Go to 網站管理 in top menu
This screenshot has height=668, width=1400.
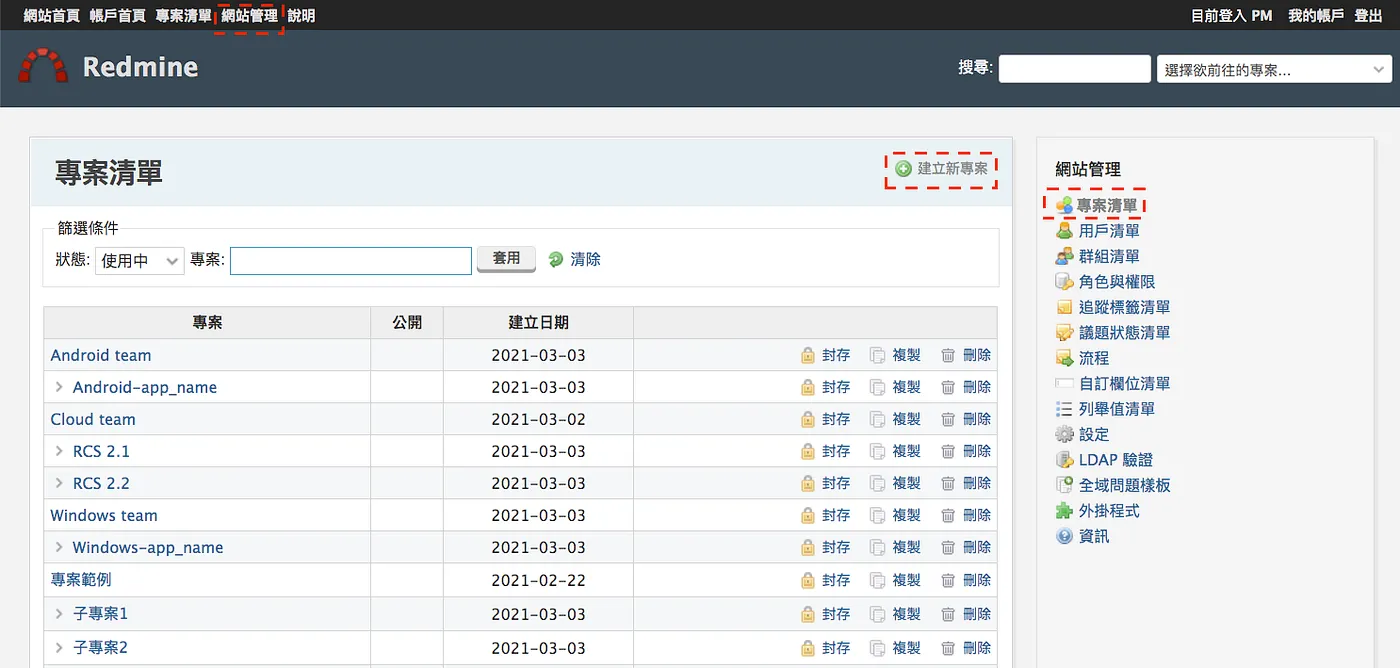point(250,16)
